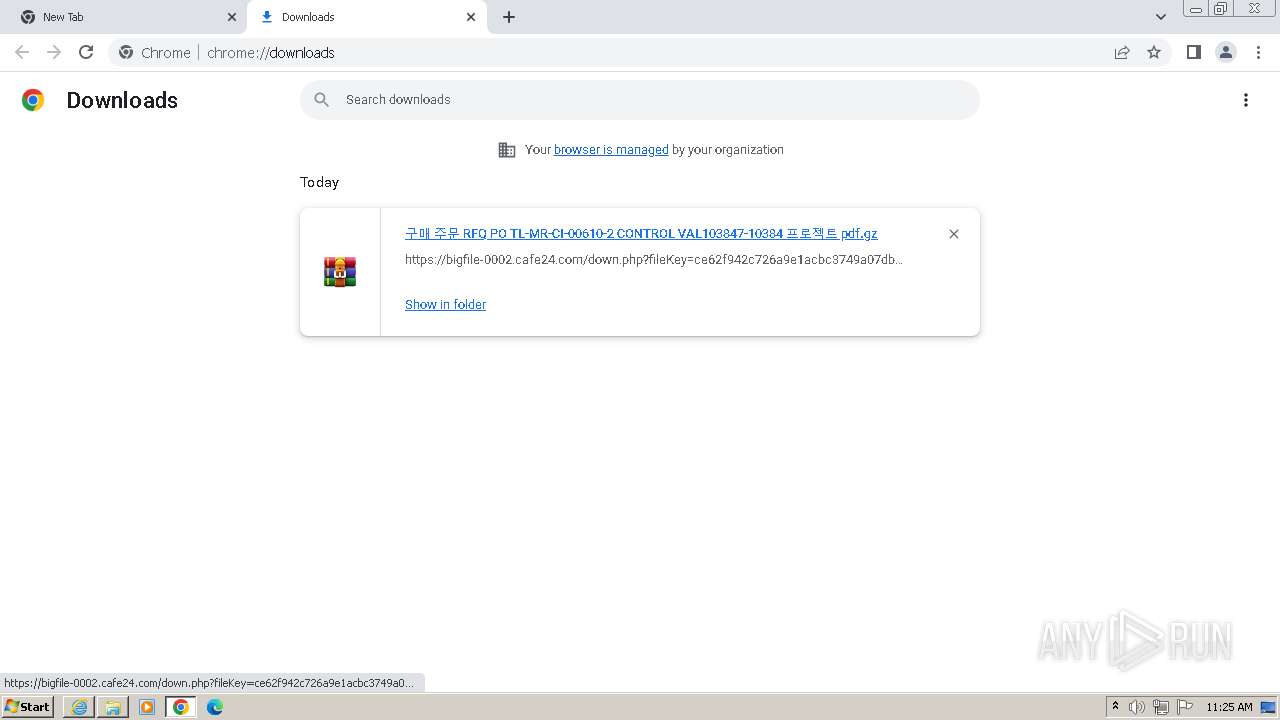Click the WinRAR archive file icon
The height and width of the screenshot is (720, 1280).
click(x=340, y=272)
